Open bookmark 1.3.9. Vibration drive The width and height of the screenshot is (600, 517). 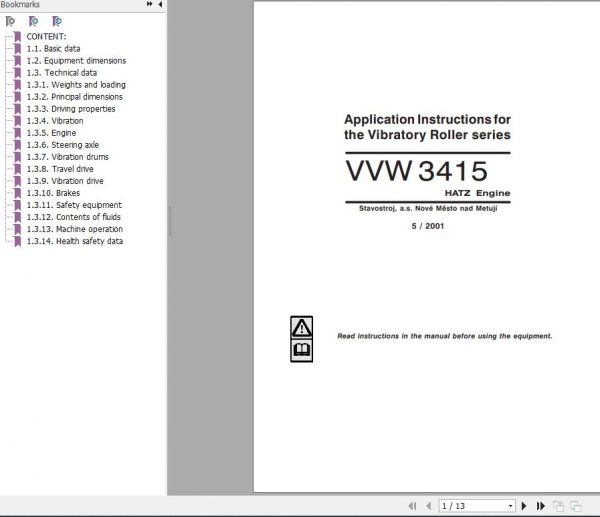[65, 181]
